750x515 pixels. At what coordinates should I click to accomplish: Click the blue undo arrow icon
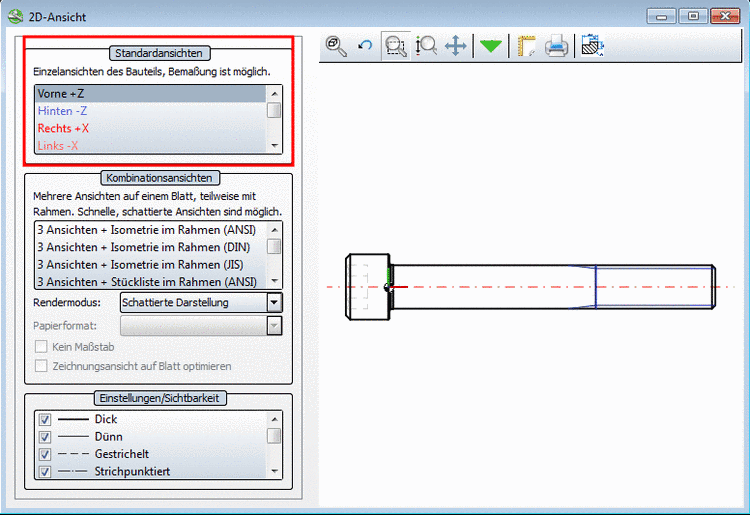[365, 46]
